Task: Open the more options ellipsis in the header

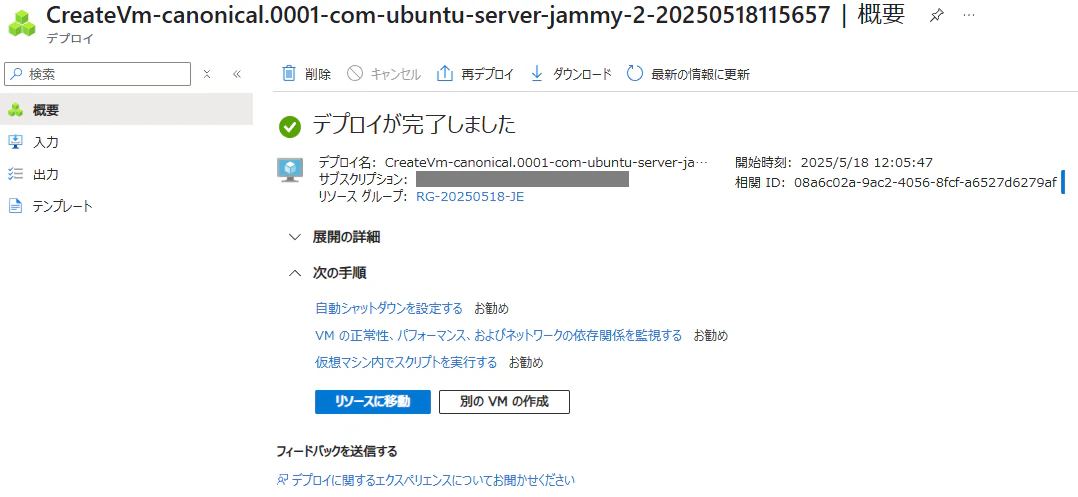Action: [969, 15]
